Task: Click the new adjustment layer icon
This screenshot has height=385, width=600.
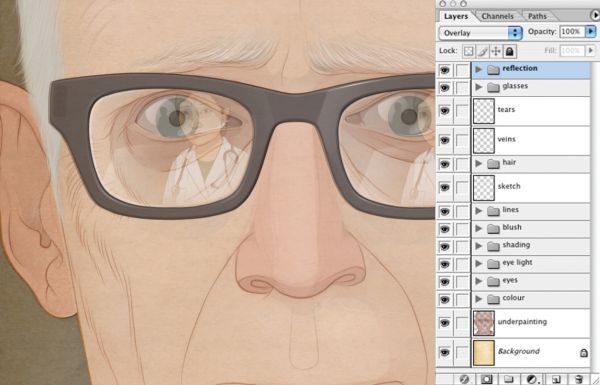Action: [x=532, y=379]
